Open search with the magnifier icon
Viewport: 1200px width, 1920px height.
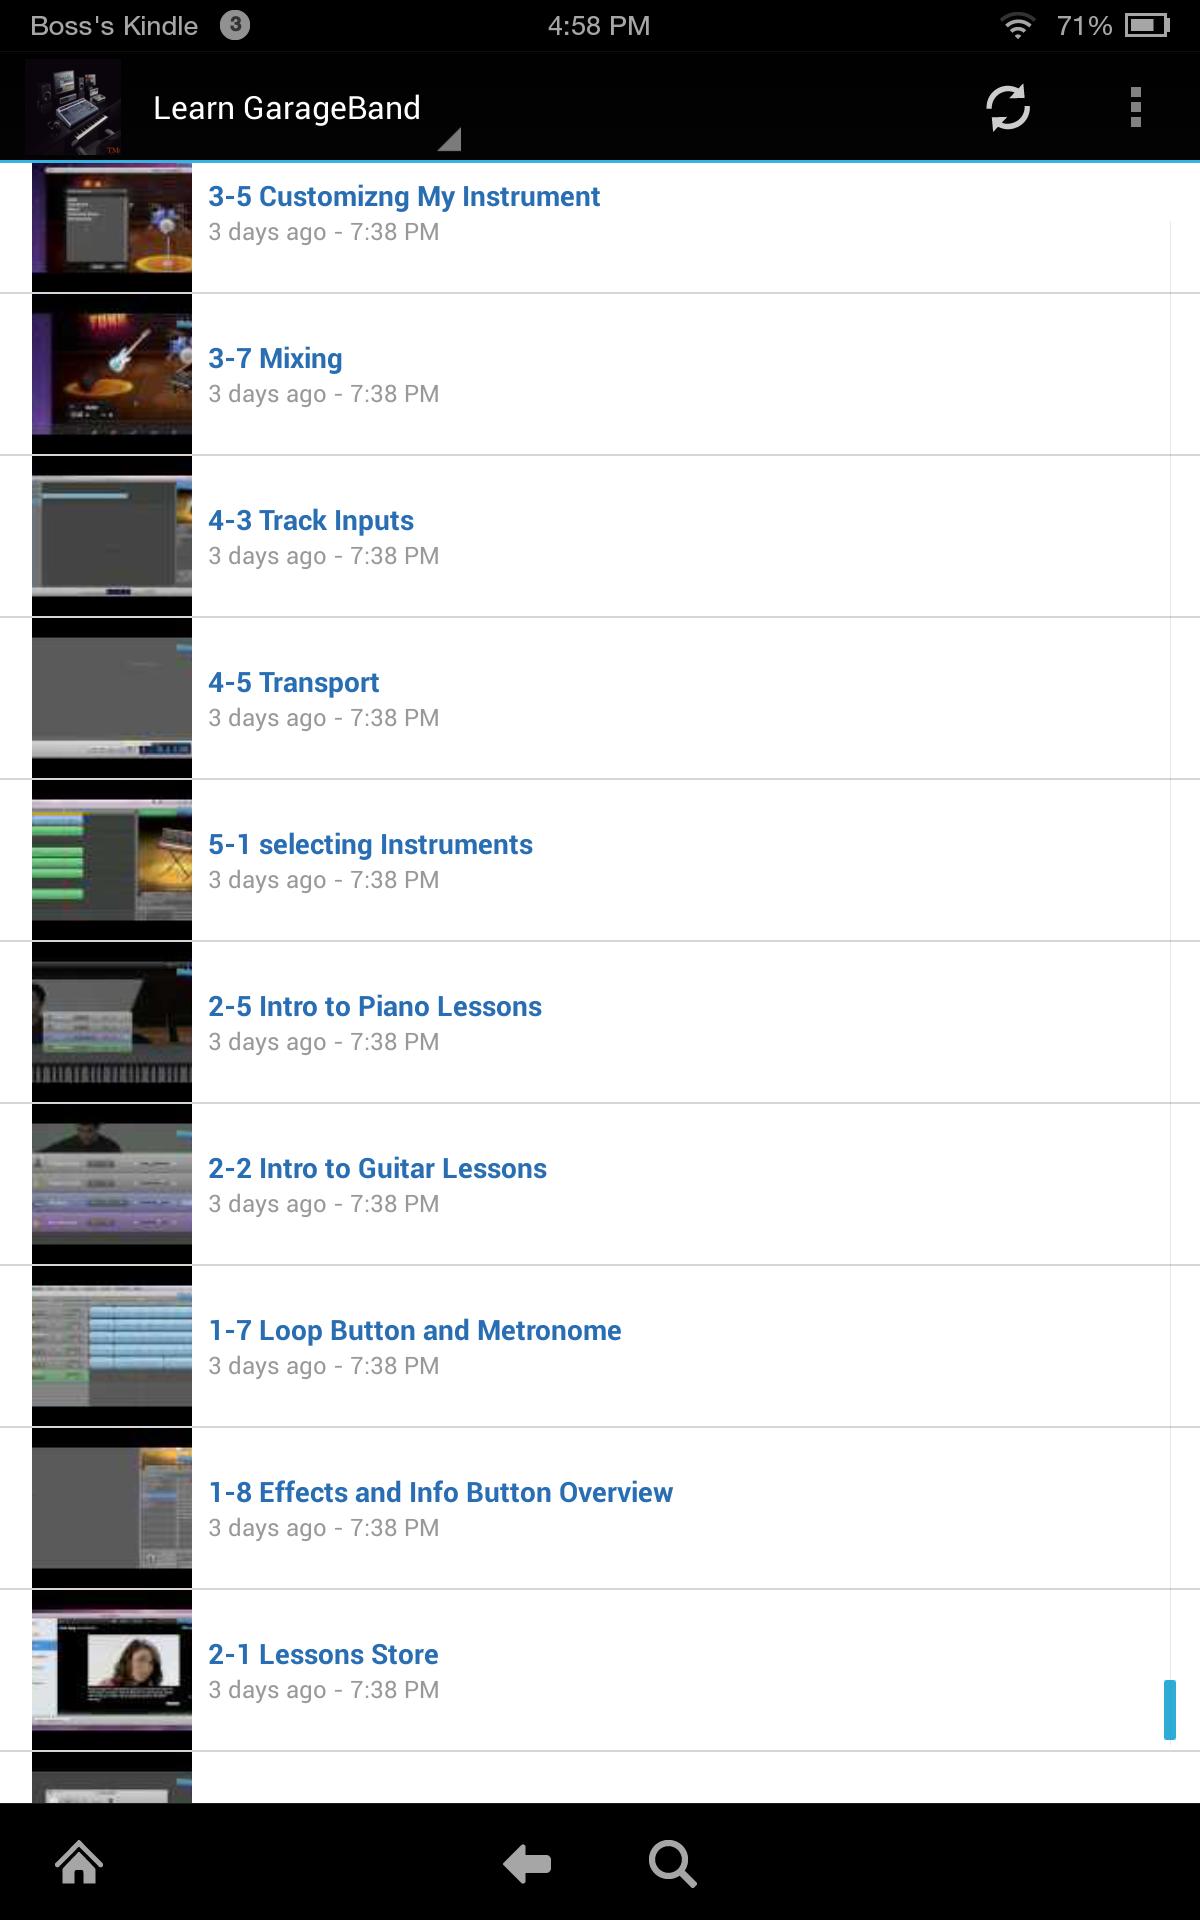coord(672,1864)
